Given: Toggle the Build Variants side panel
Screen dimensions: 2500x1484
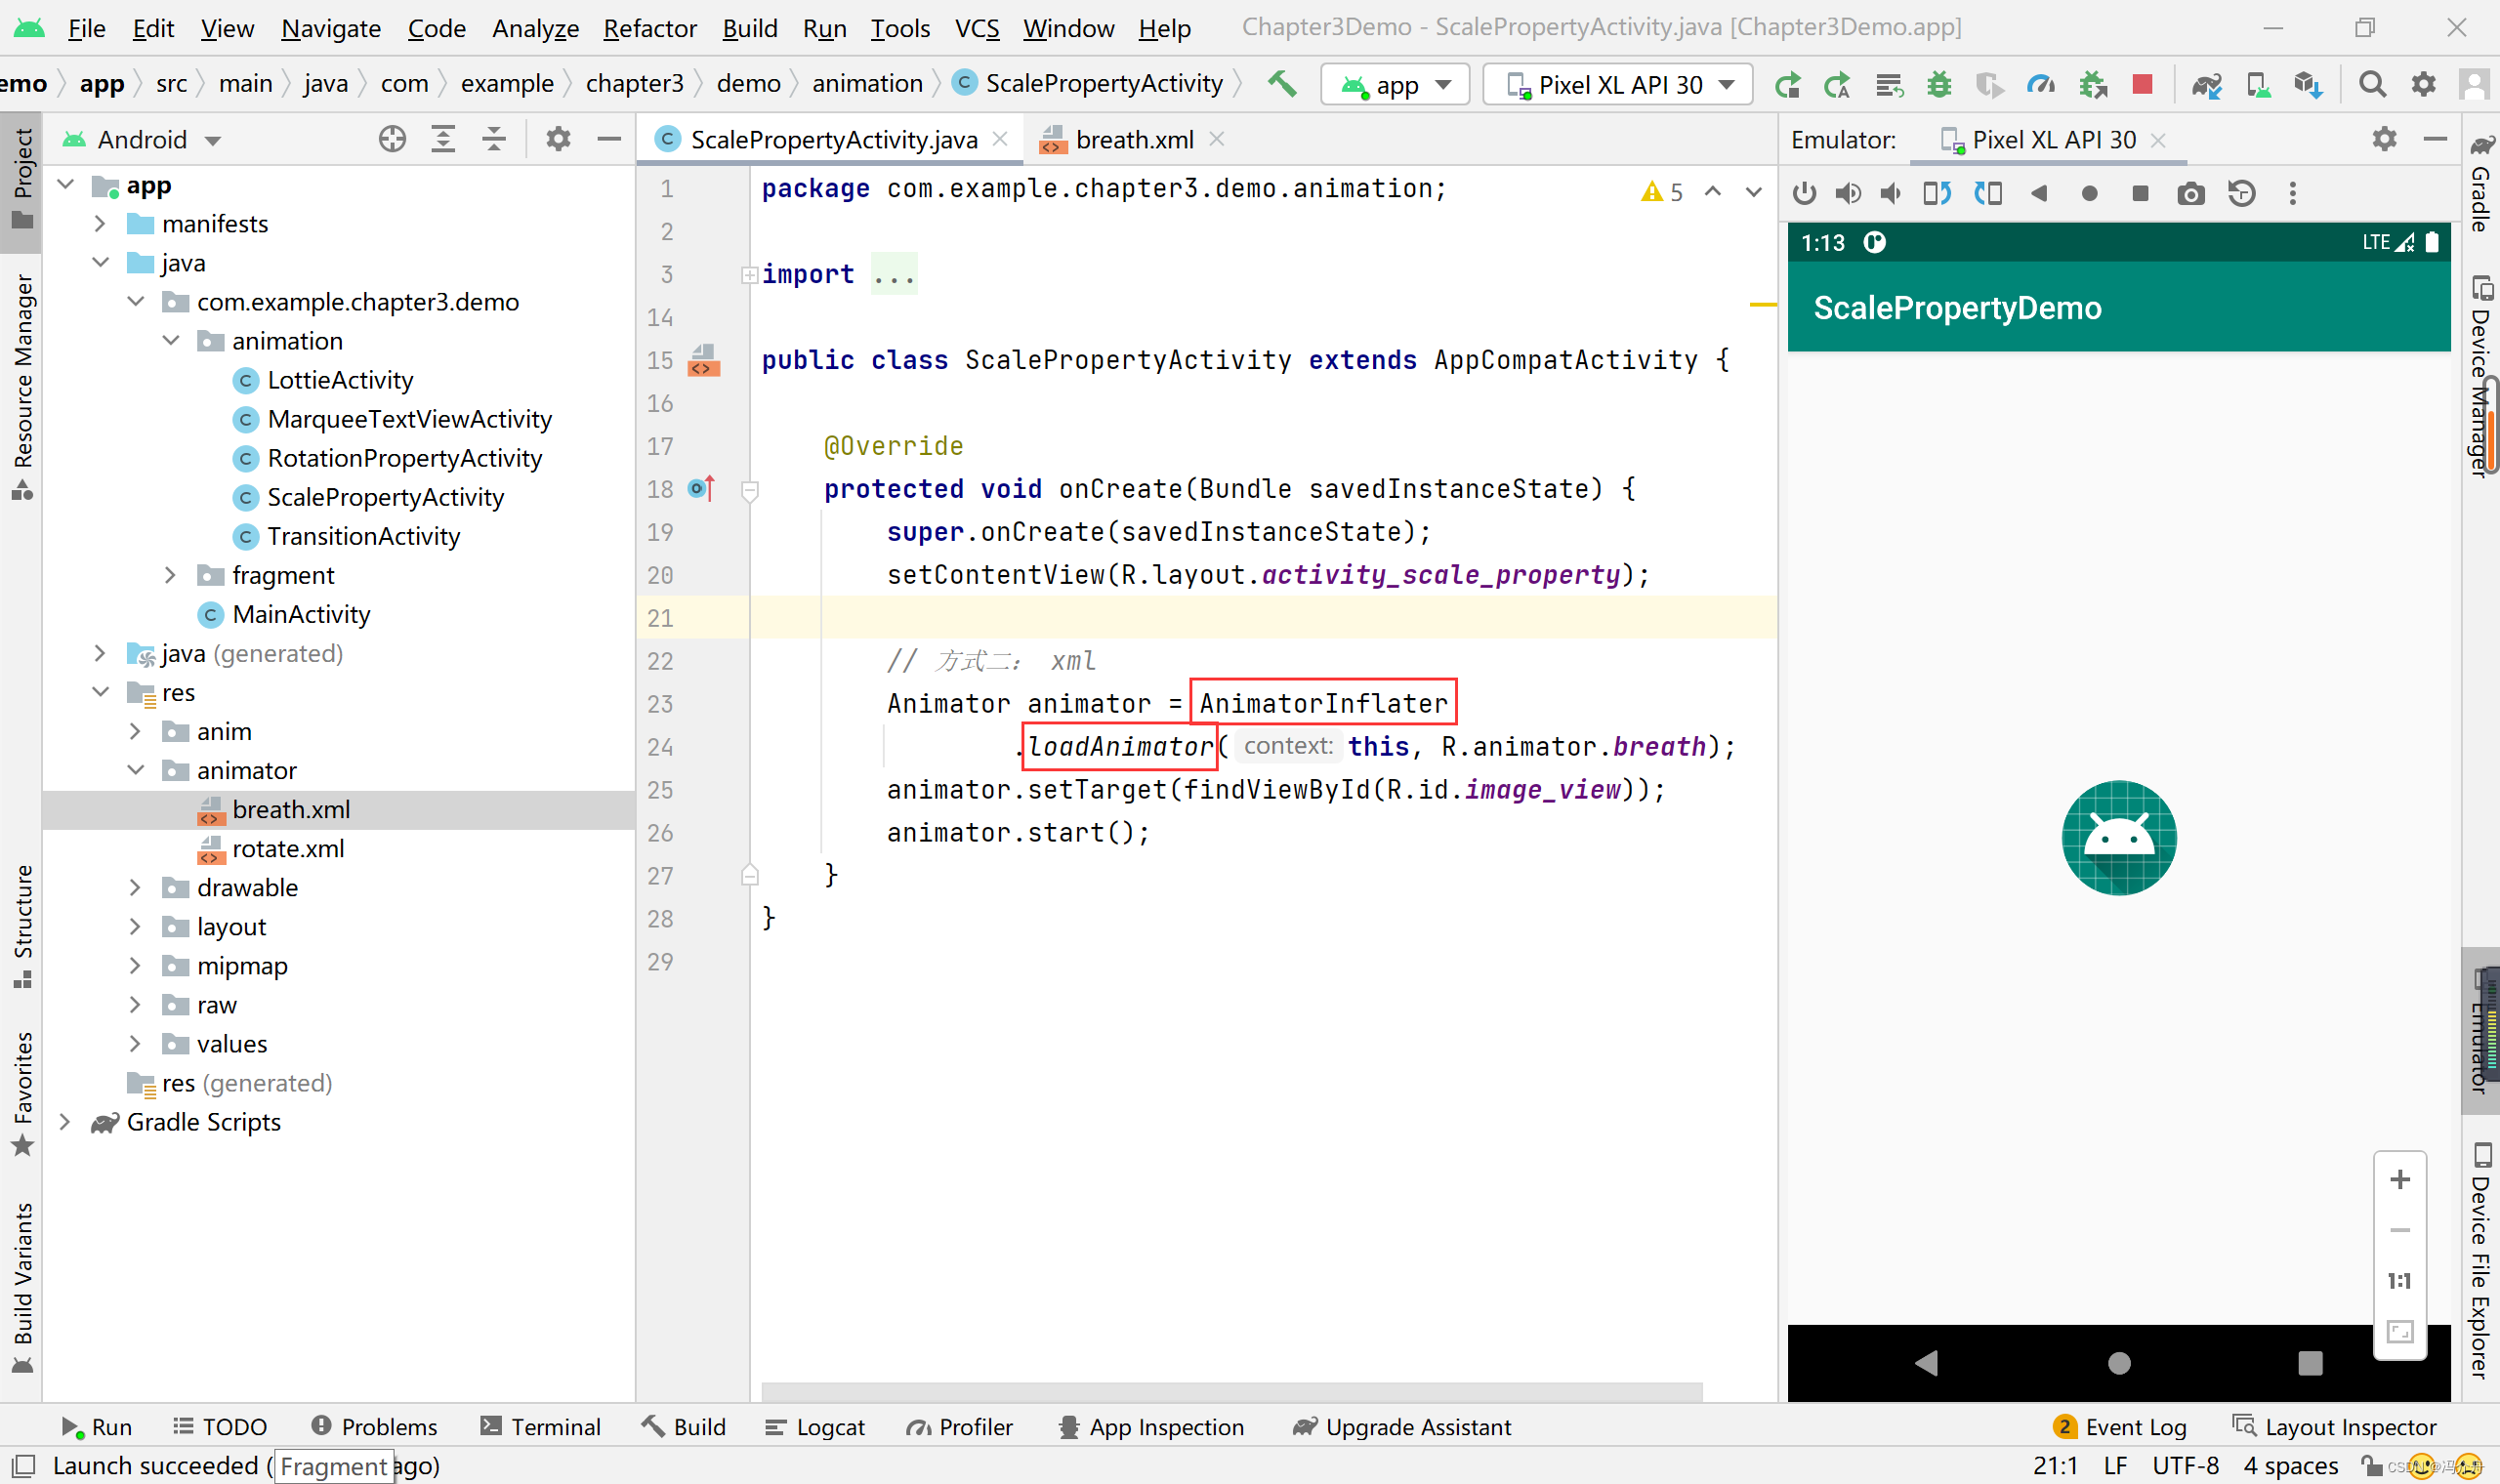Looking at the screenshot, I should (22, 1287).
